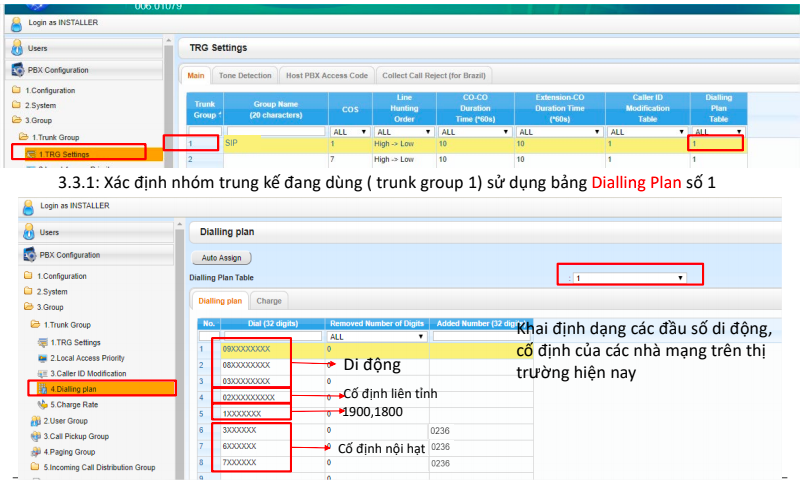
Task: Select the 4.Dialling plan tree icon
Action: (x=42, y=388)
